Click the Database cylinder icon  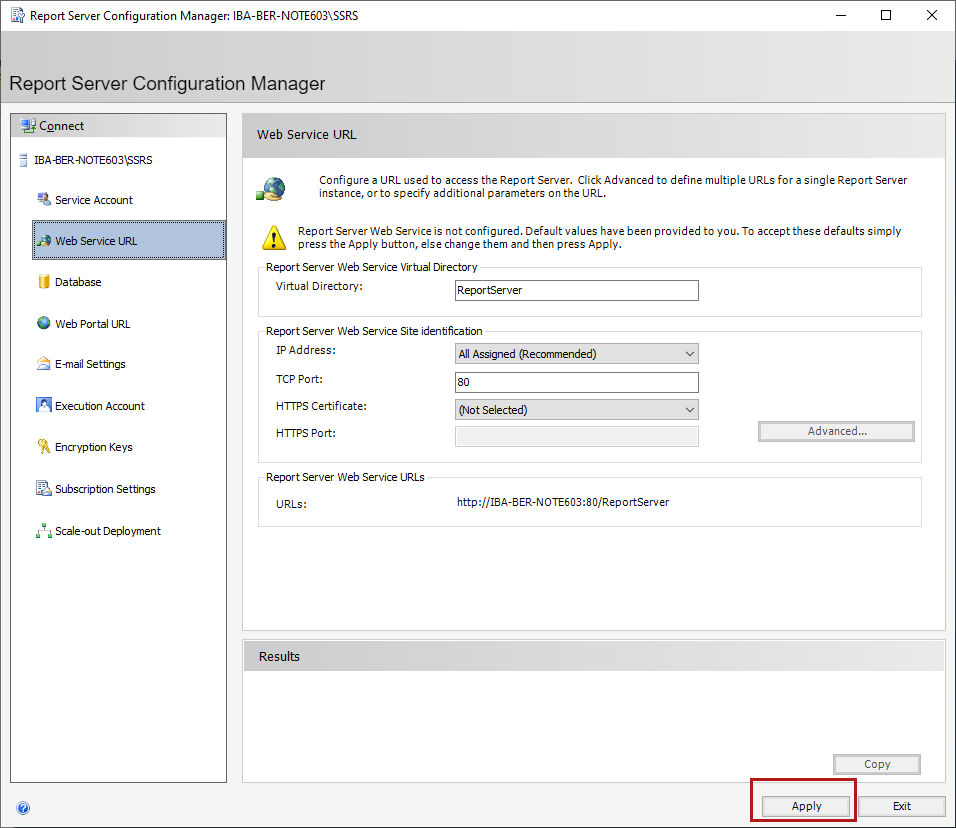tap(43, 282)
